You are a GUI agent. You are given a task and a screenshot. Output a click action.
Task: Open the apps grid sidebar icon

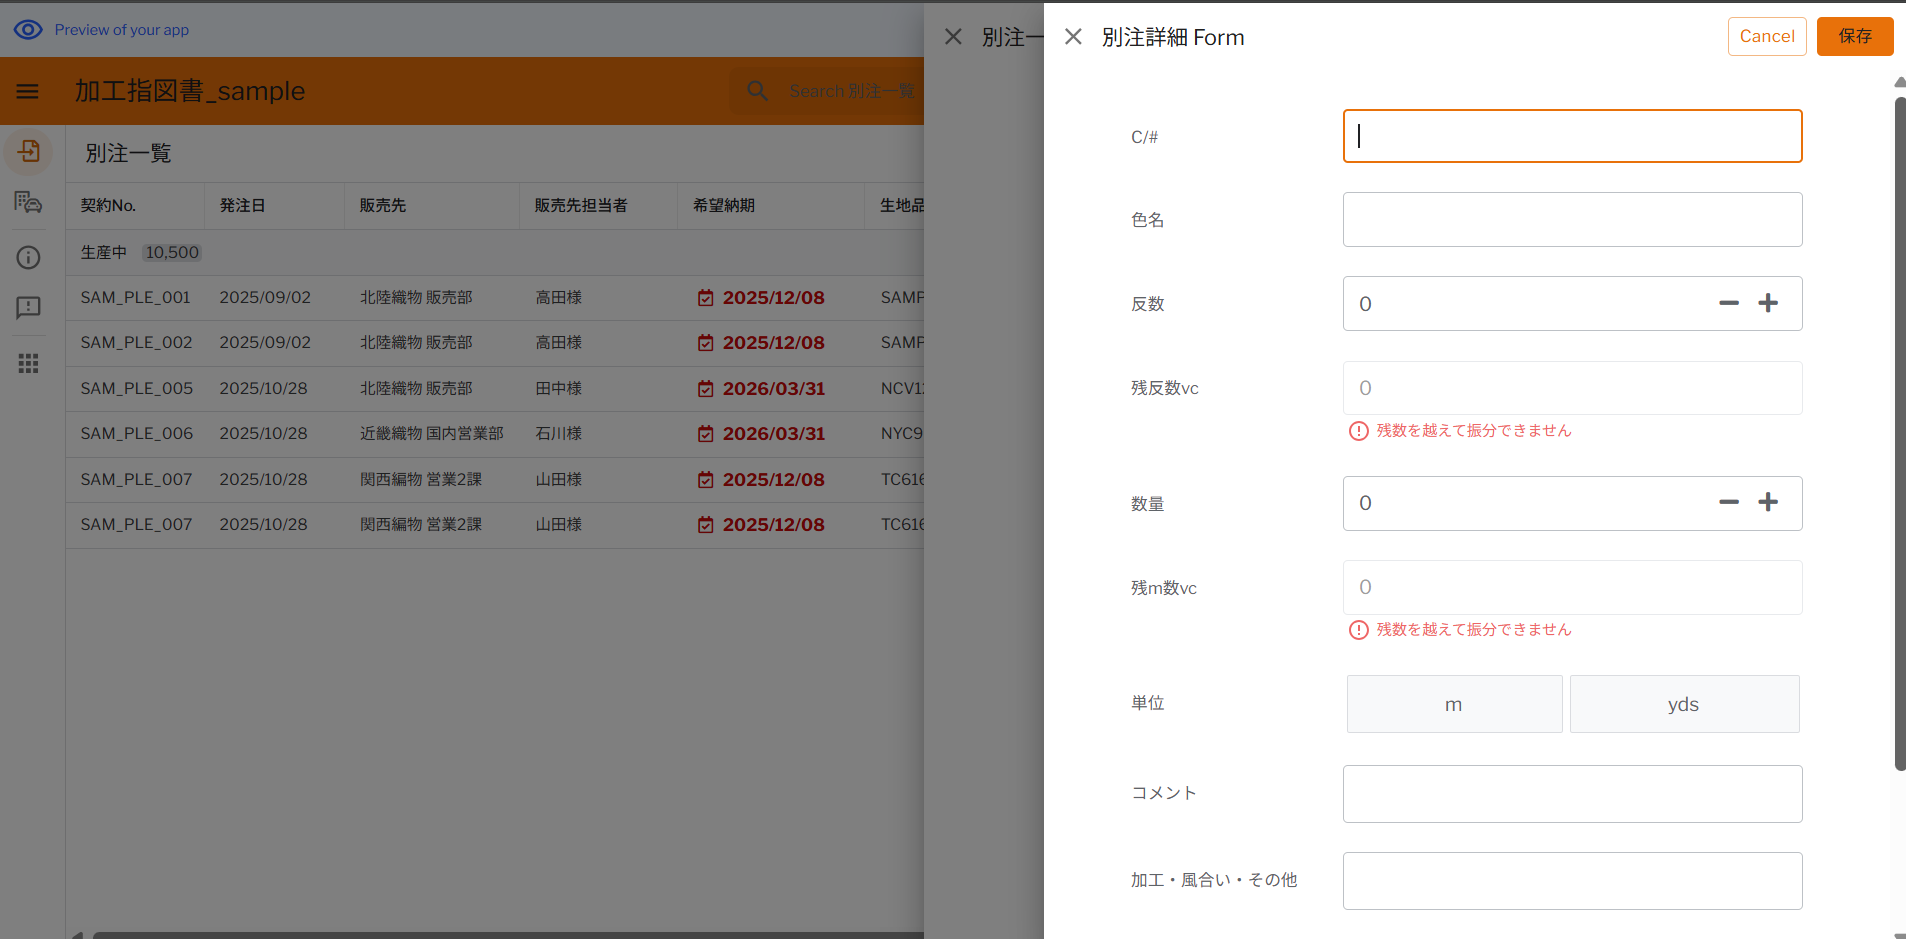(29, 363)
